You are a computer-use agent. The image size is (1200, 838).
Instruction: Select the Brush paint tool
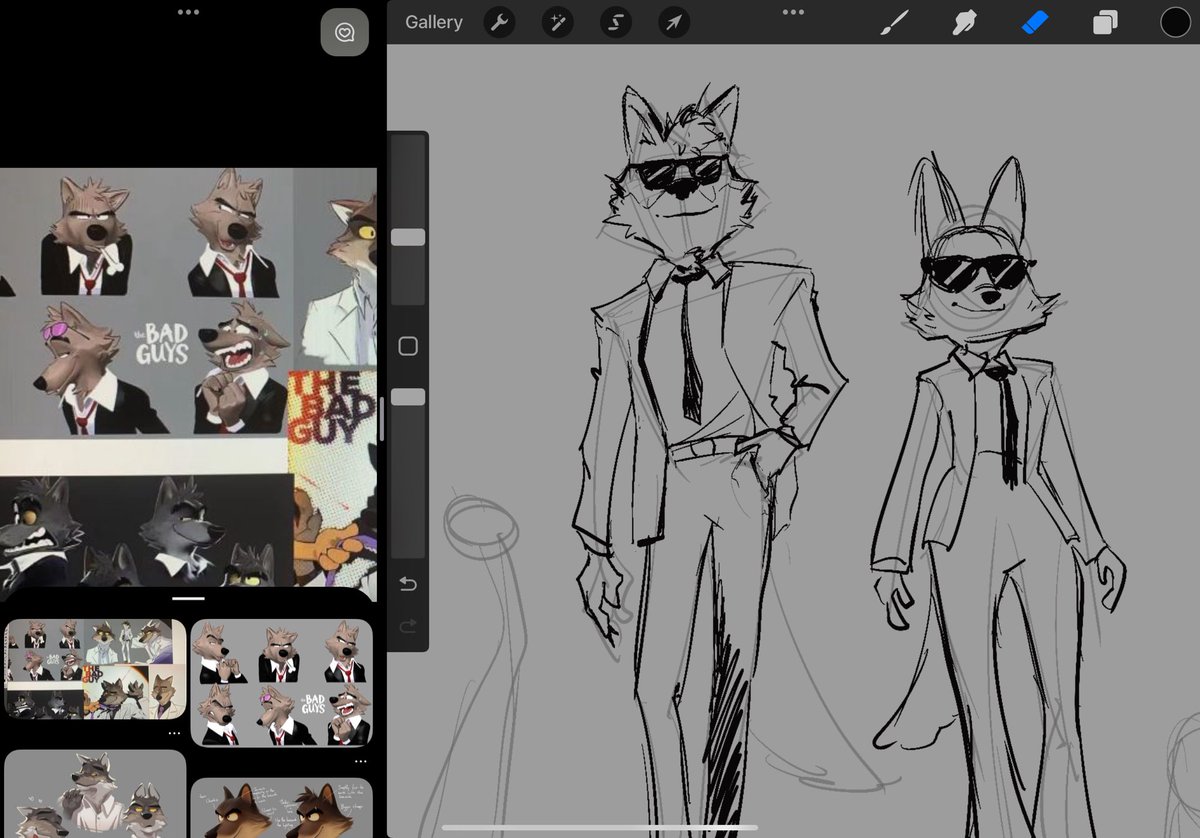coord(893,22)
